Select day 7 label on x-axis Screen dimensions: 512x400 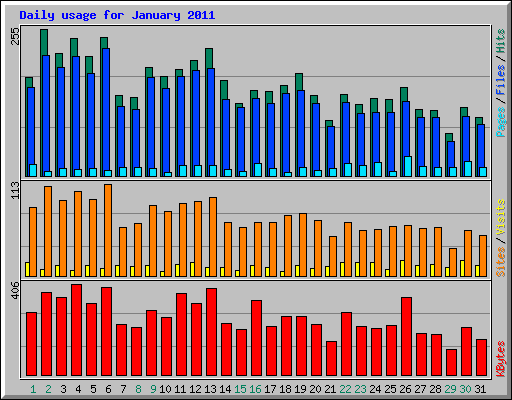tap(123, 389)
